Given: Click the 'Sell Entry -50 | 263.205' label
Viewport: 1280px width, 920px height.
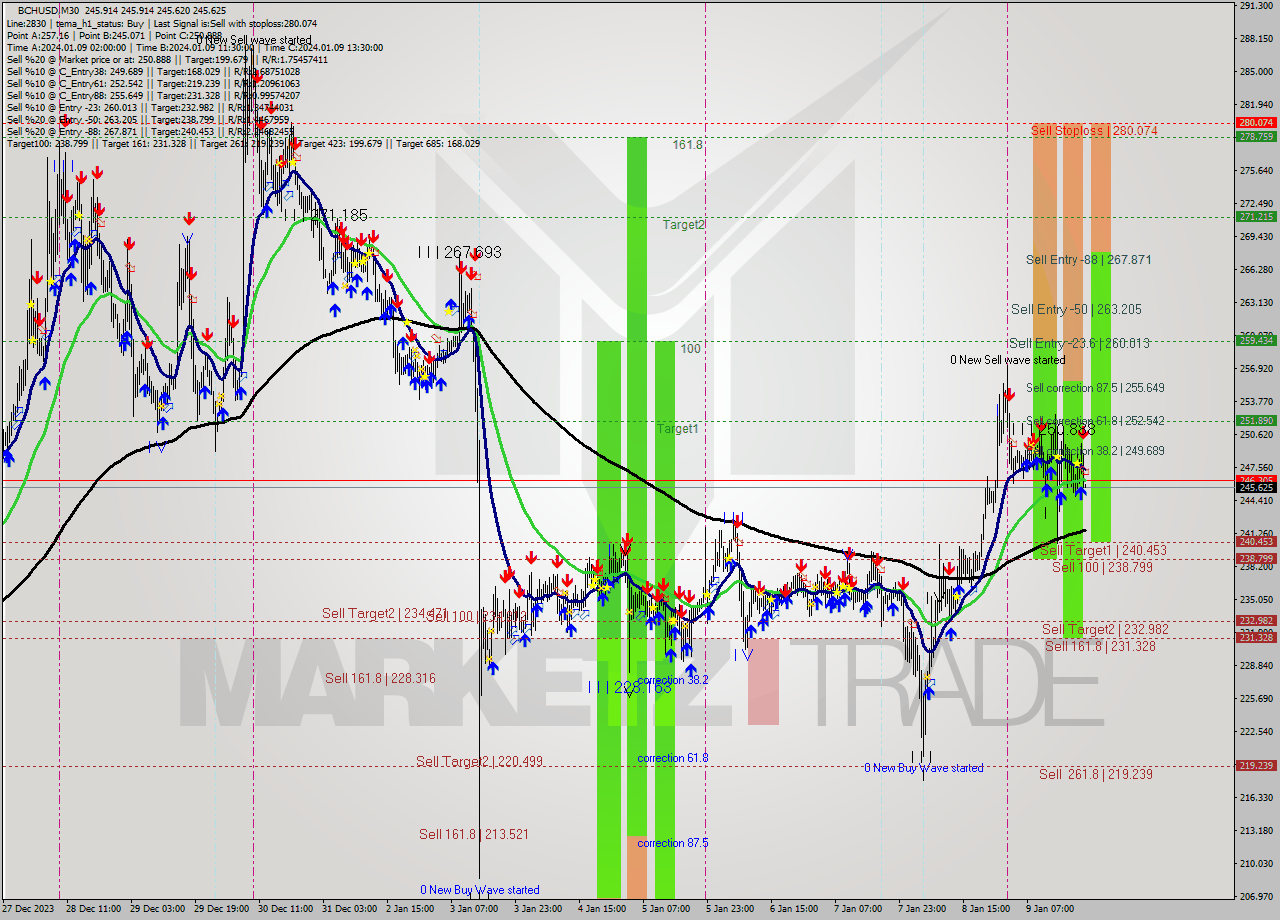Looking at the screenshot, I should 1076,310.
